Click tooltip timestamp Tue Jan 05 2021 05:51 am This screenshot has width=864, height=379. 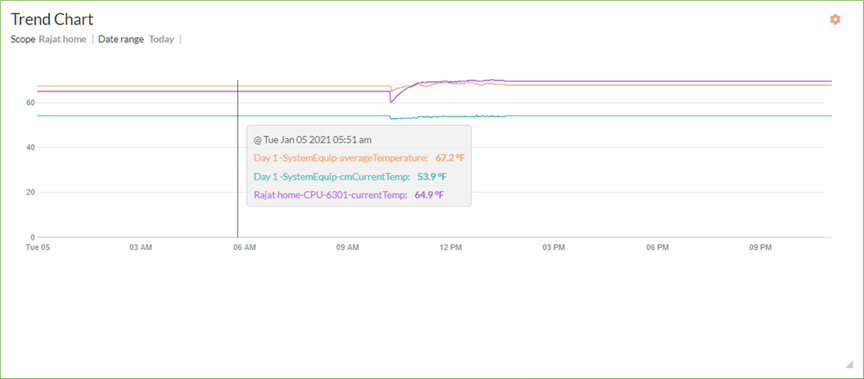point(312,140)
